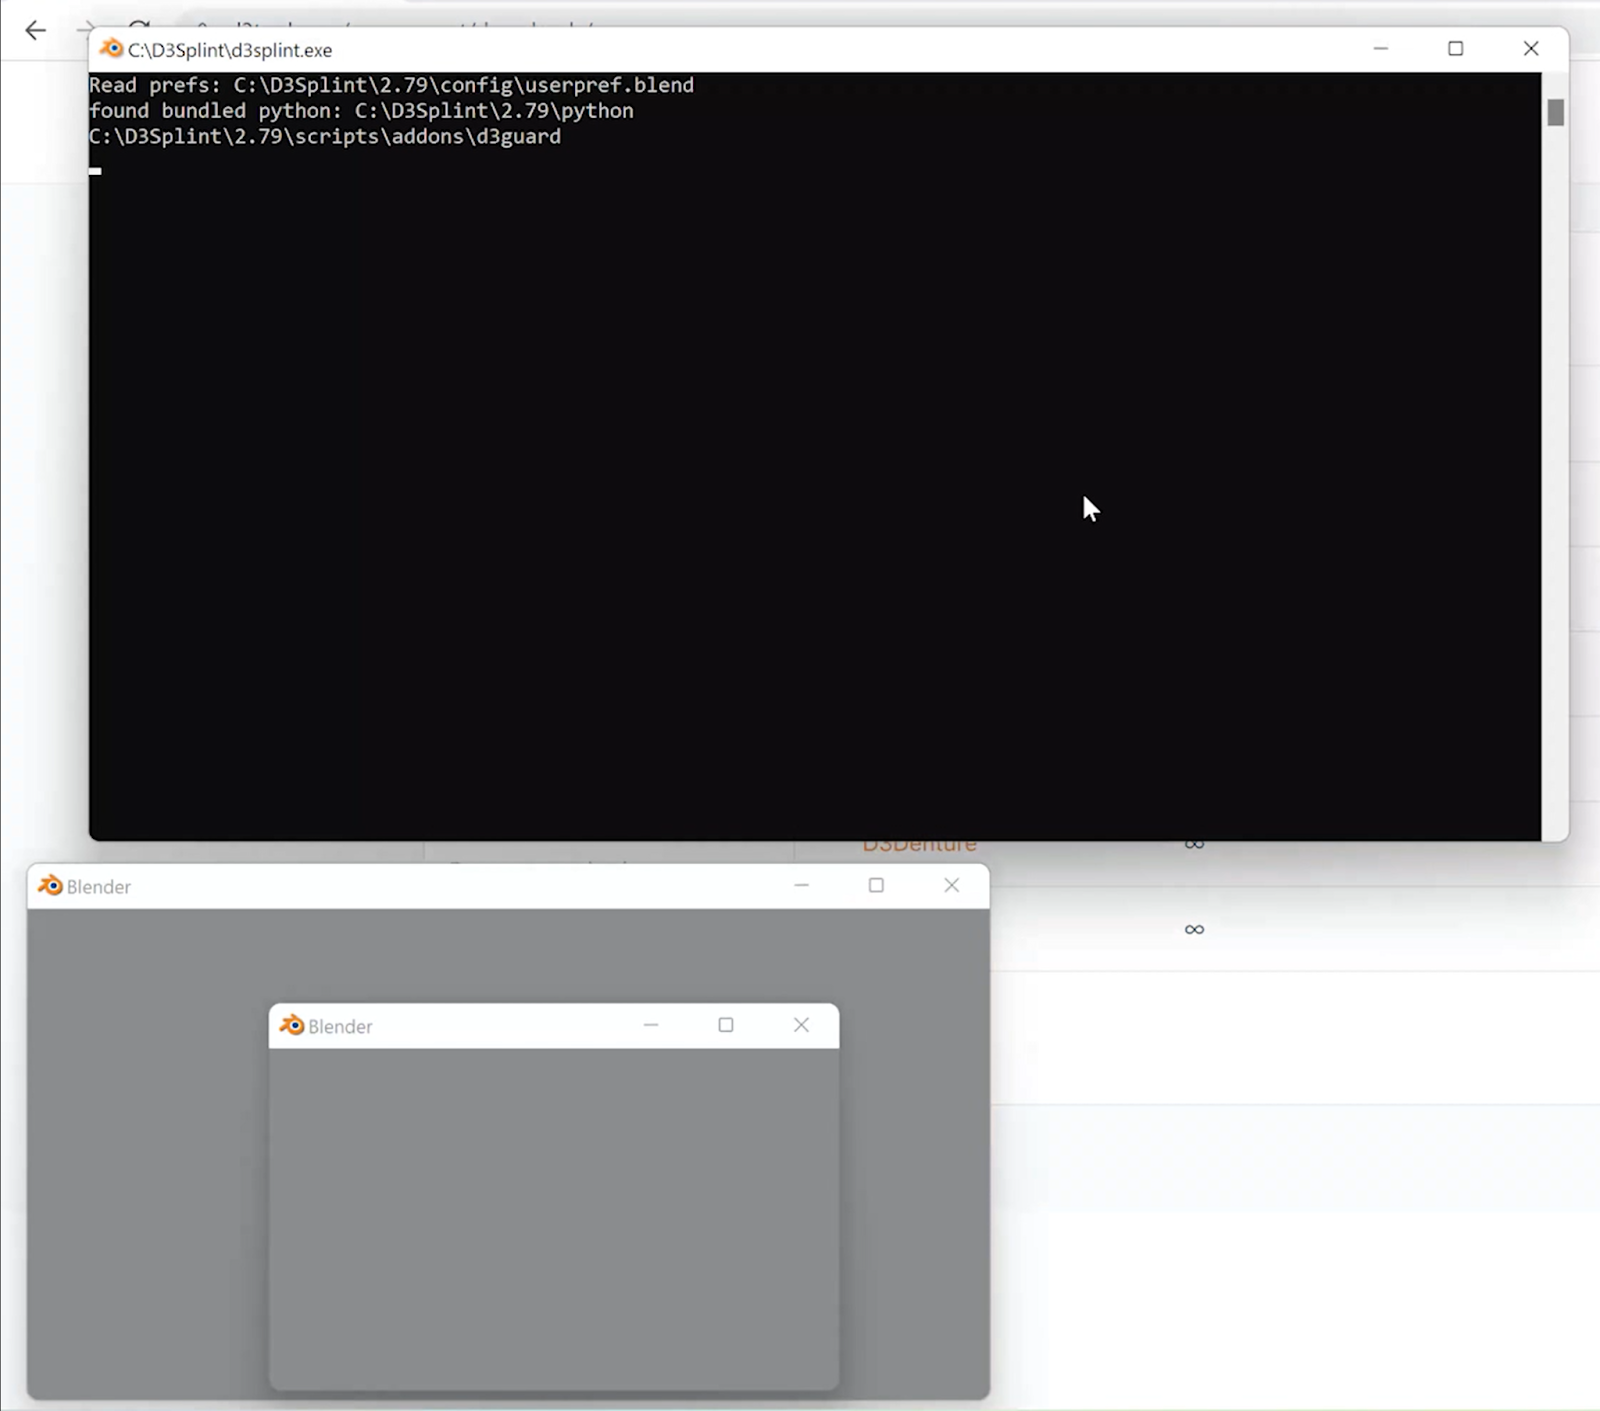This screenshot has height=1411, width=1600.
Task: Click the browser back arrow
Action: (36, 30)
